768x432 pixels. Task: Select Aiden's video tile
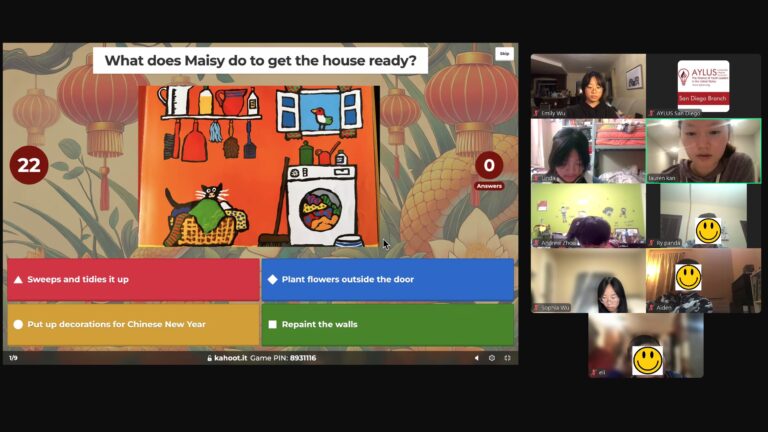point(703,281)
